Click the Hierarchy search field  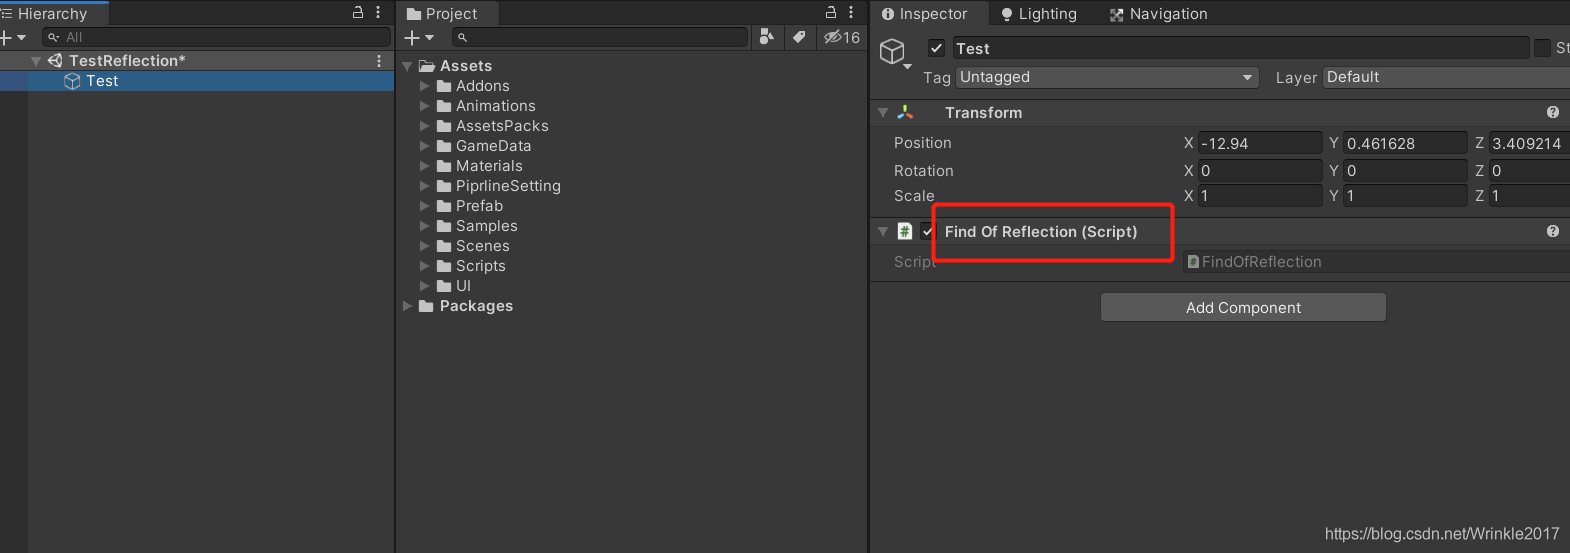[x=216, y=37]
